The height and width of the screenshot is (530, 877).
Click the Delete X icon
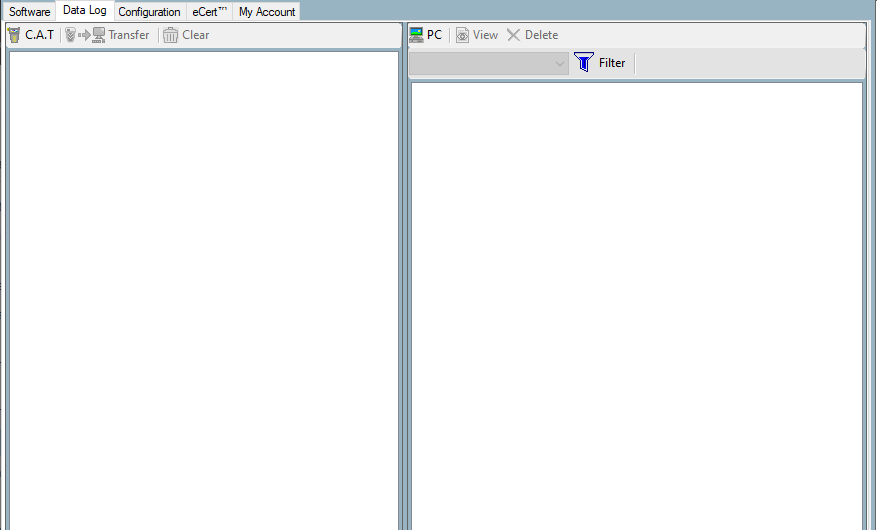[513, 35]
